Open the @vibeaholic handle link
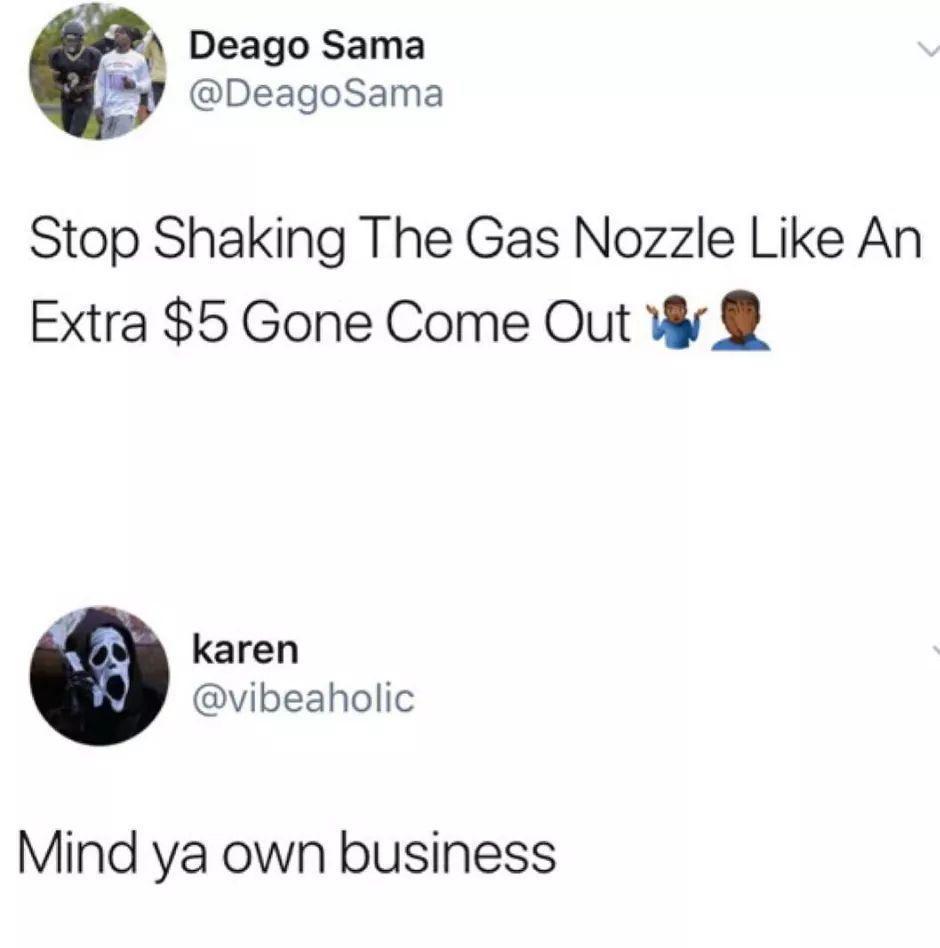 [x=303, y=699]
